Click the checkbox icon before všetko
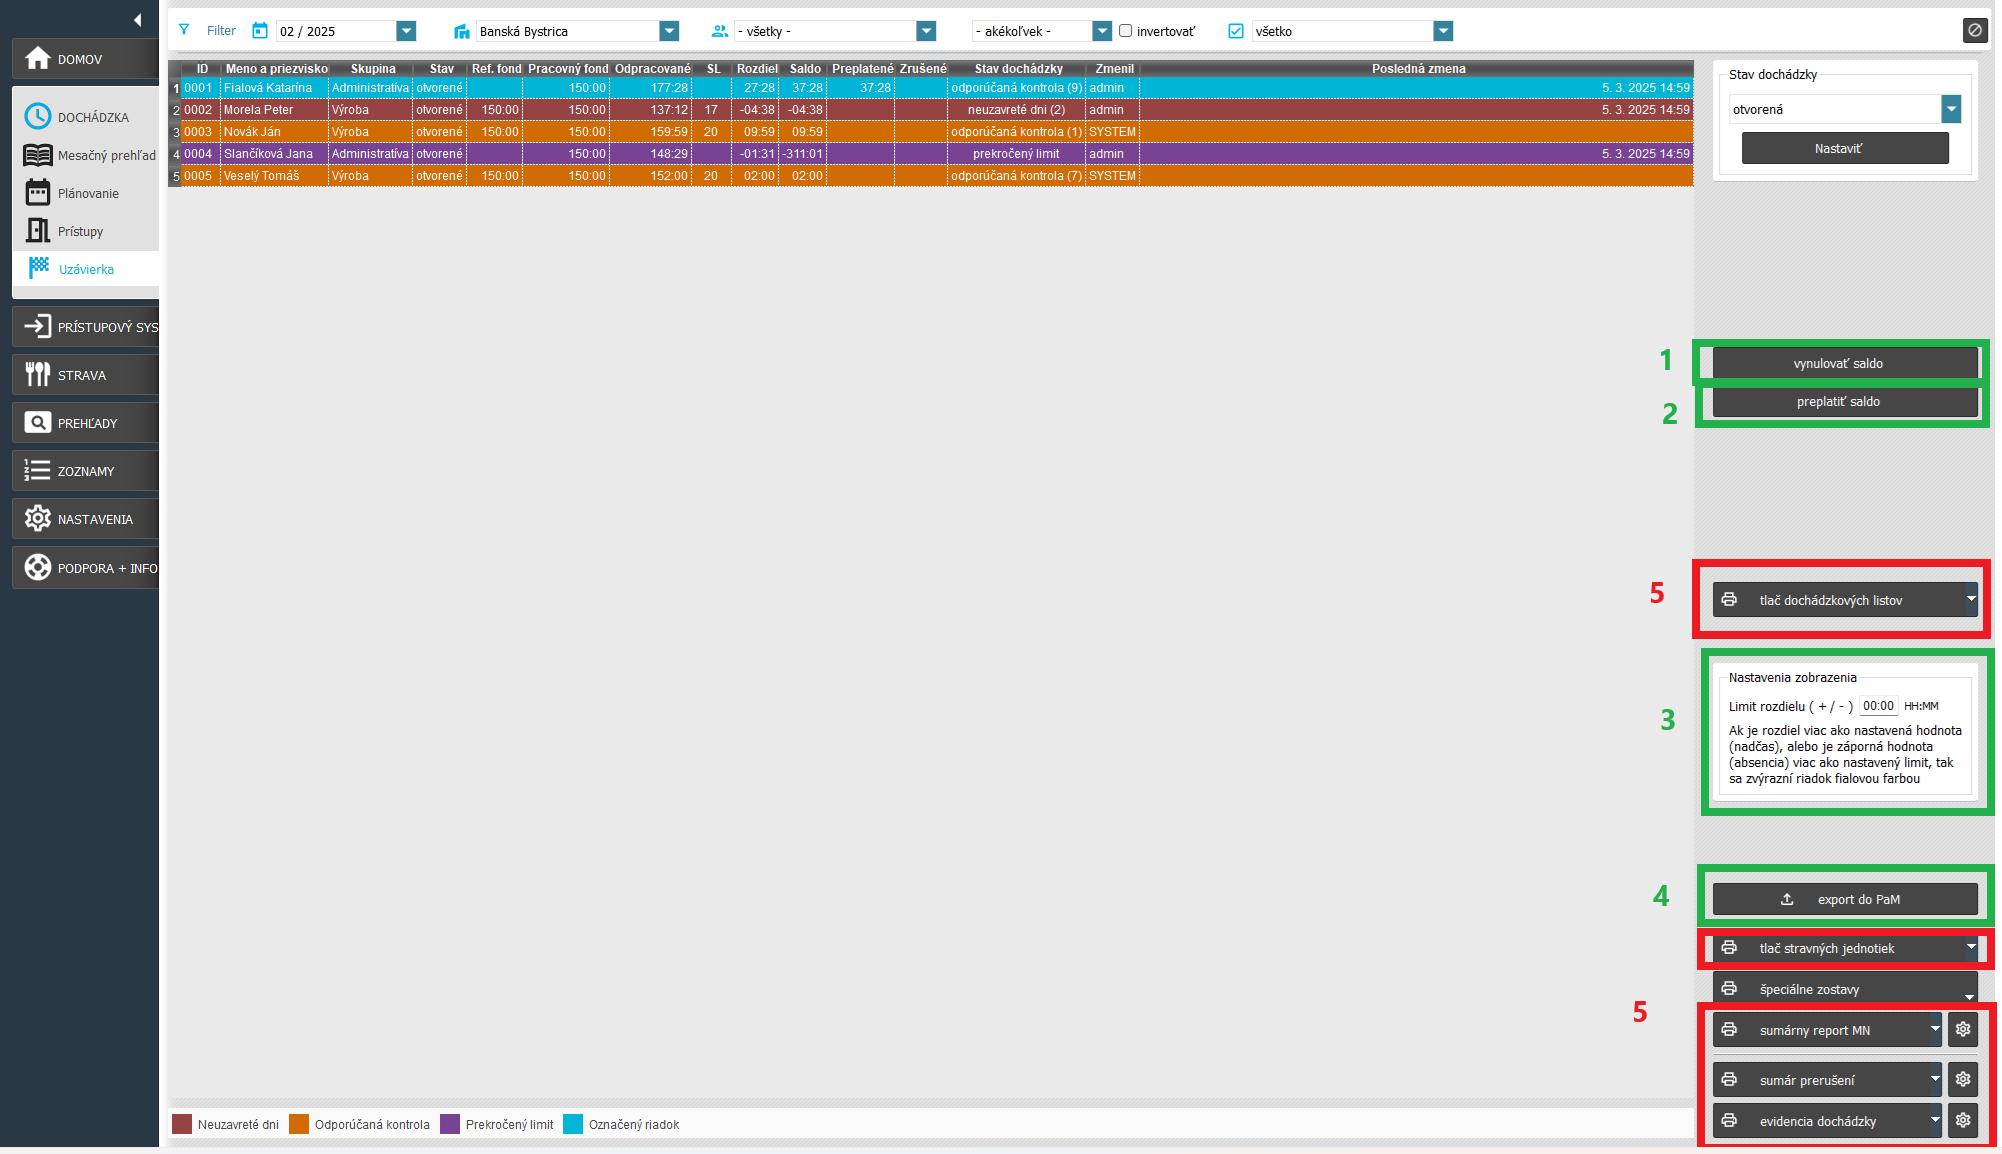 pyautogui.click(x=1236, y=31)
